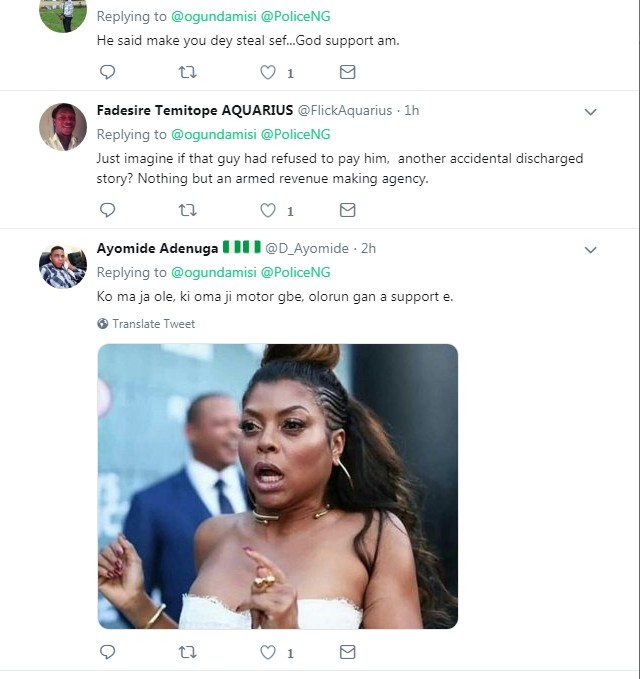Open the dropdown arrow on Ayomide's tweet

(590, 249)
